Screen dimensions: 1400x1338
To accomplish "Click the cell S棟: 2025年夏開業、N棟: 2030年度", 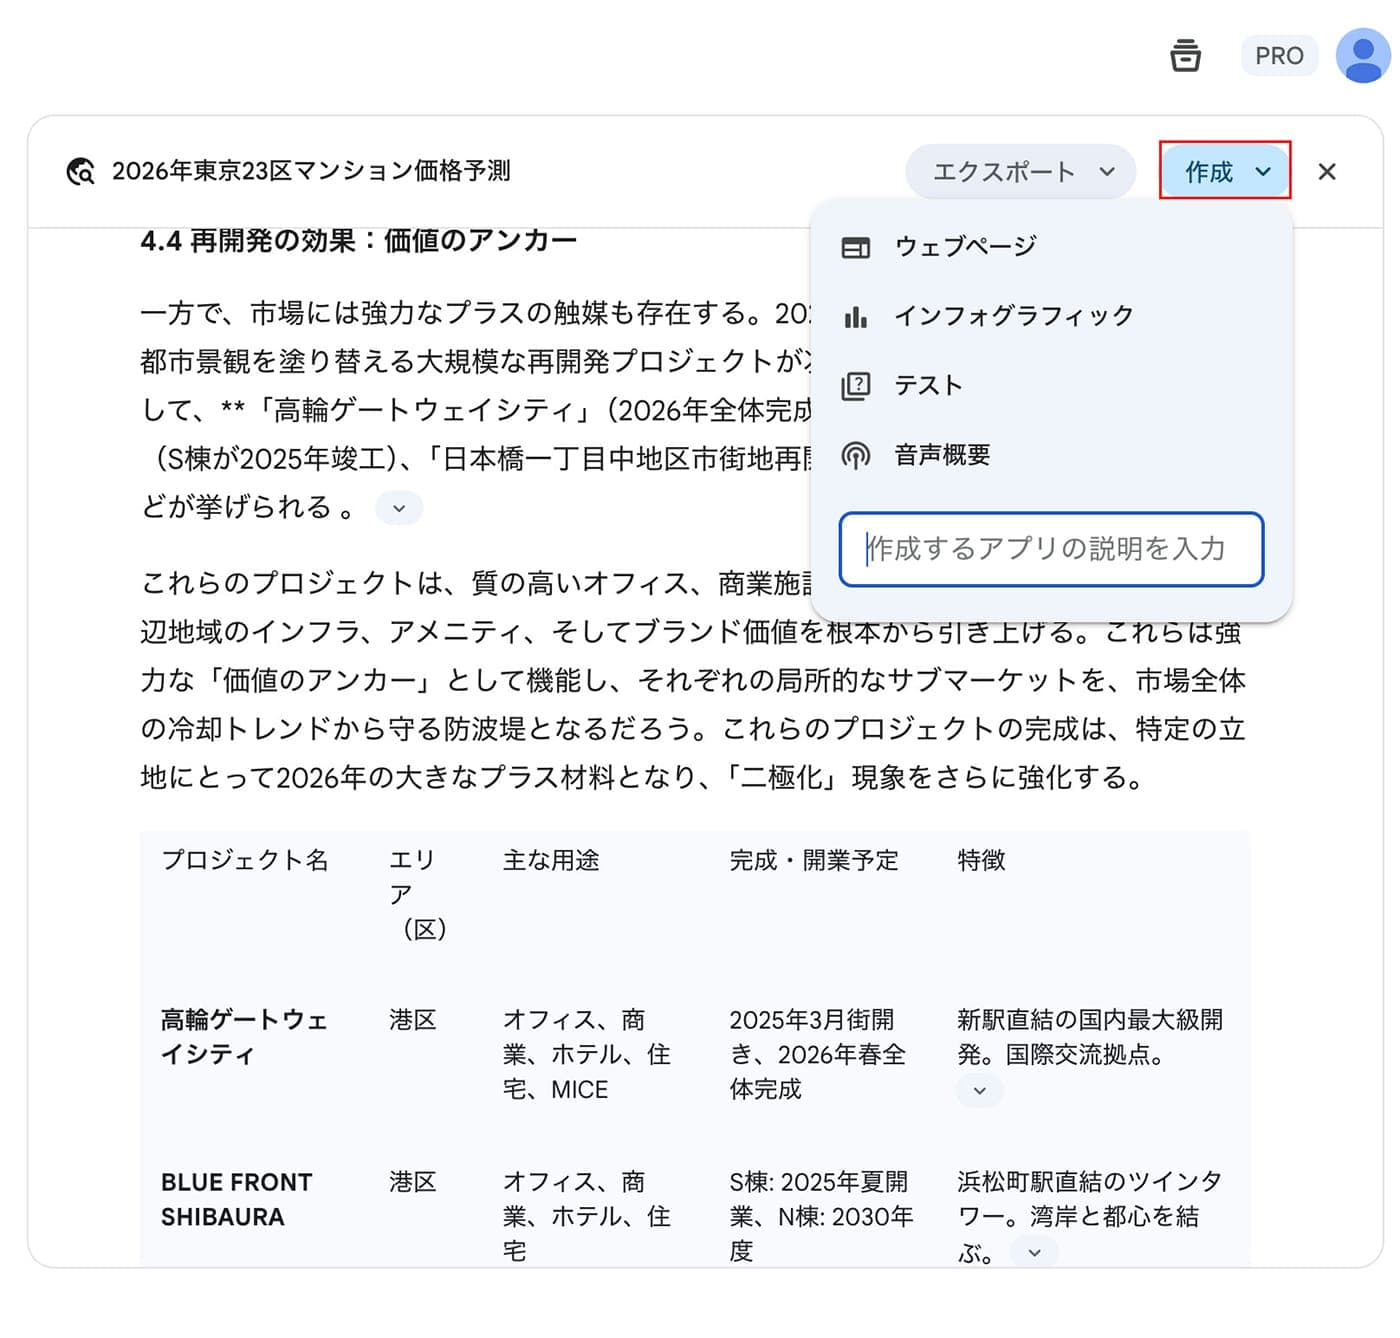I will click(x=821, y=1216).
